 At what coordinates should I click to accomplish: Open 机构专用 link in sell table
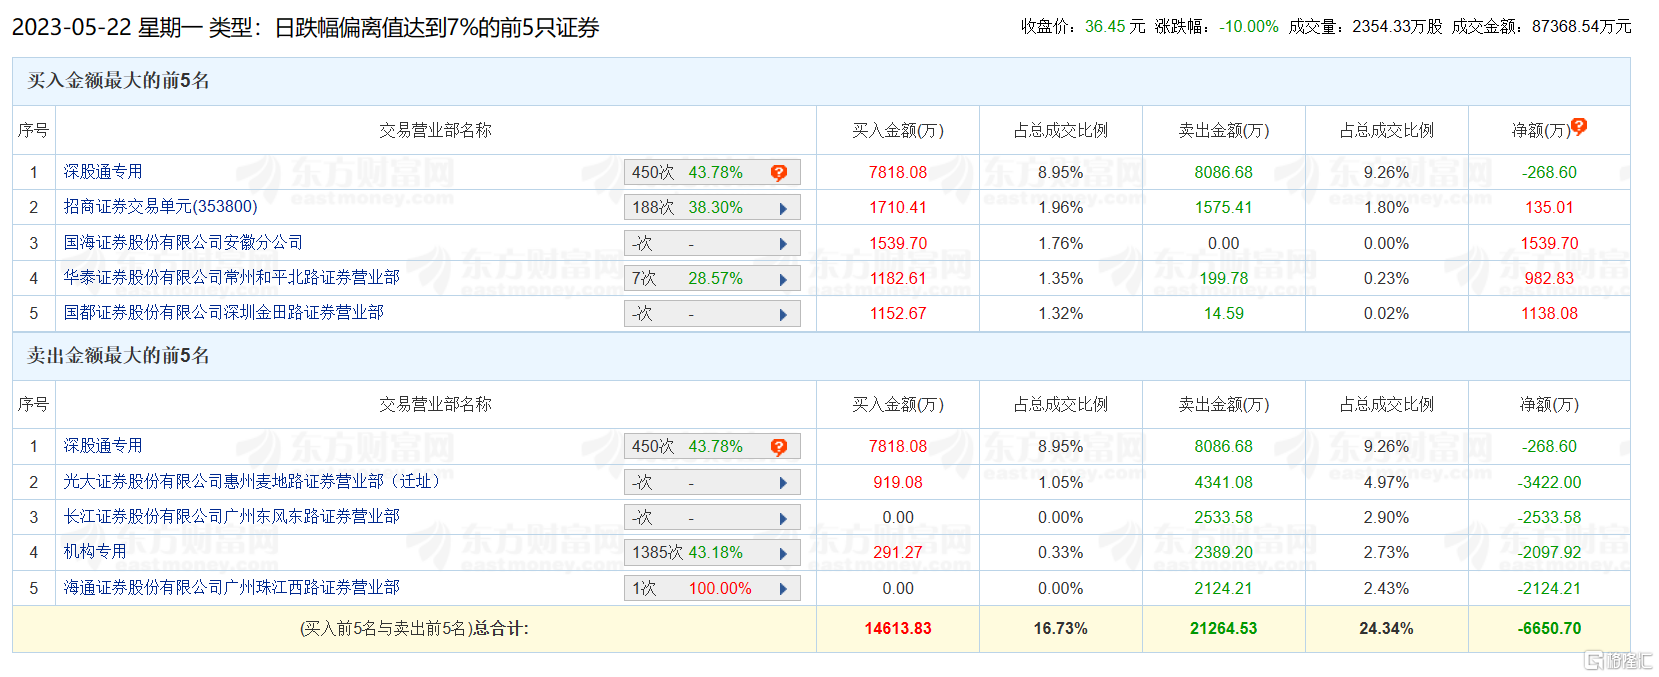pyautogui.click(x=95, y=552)
